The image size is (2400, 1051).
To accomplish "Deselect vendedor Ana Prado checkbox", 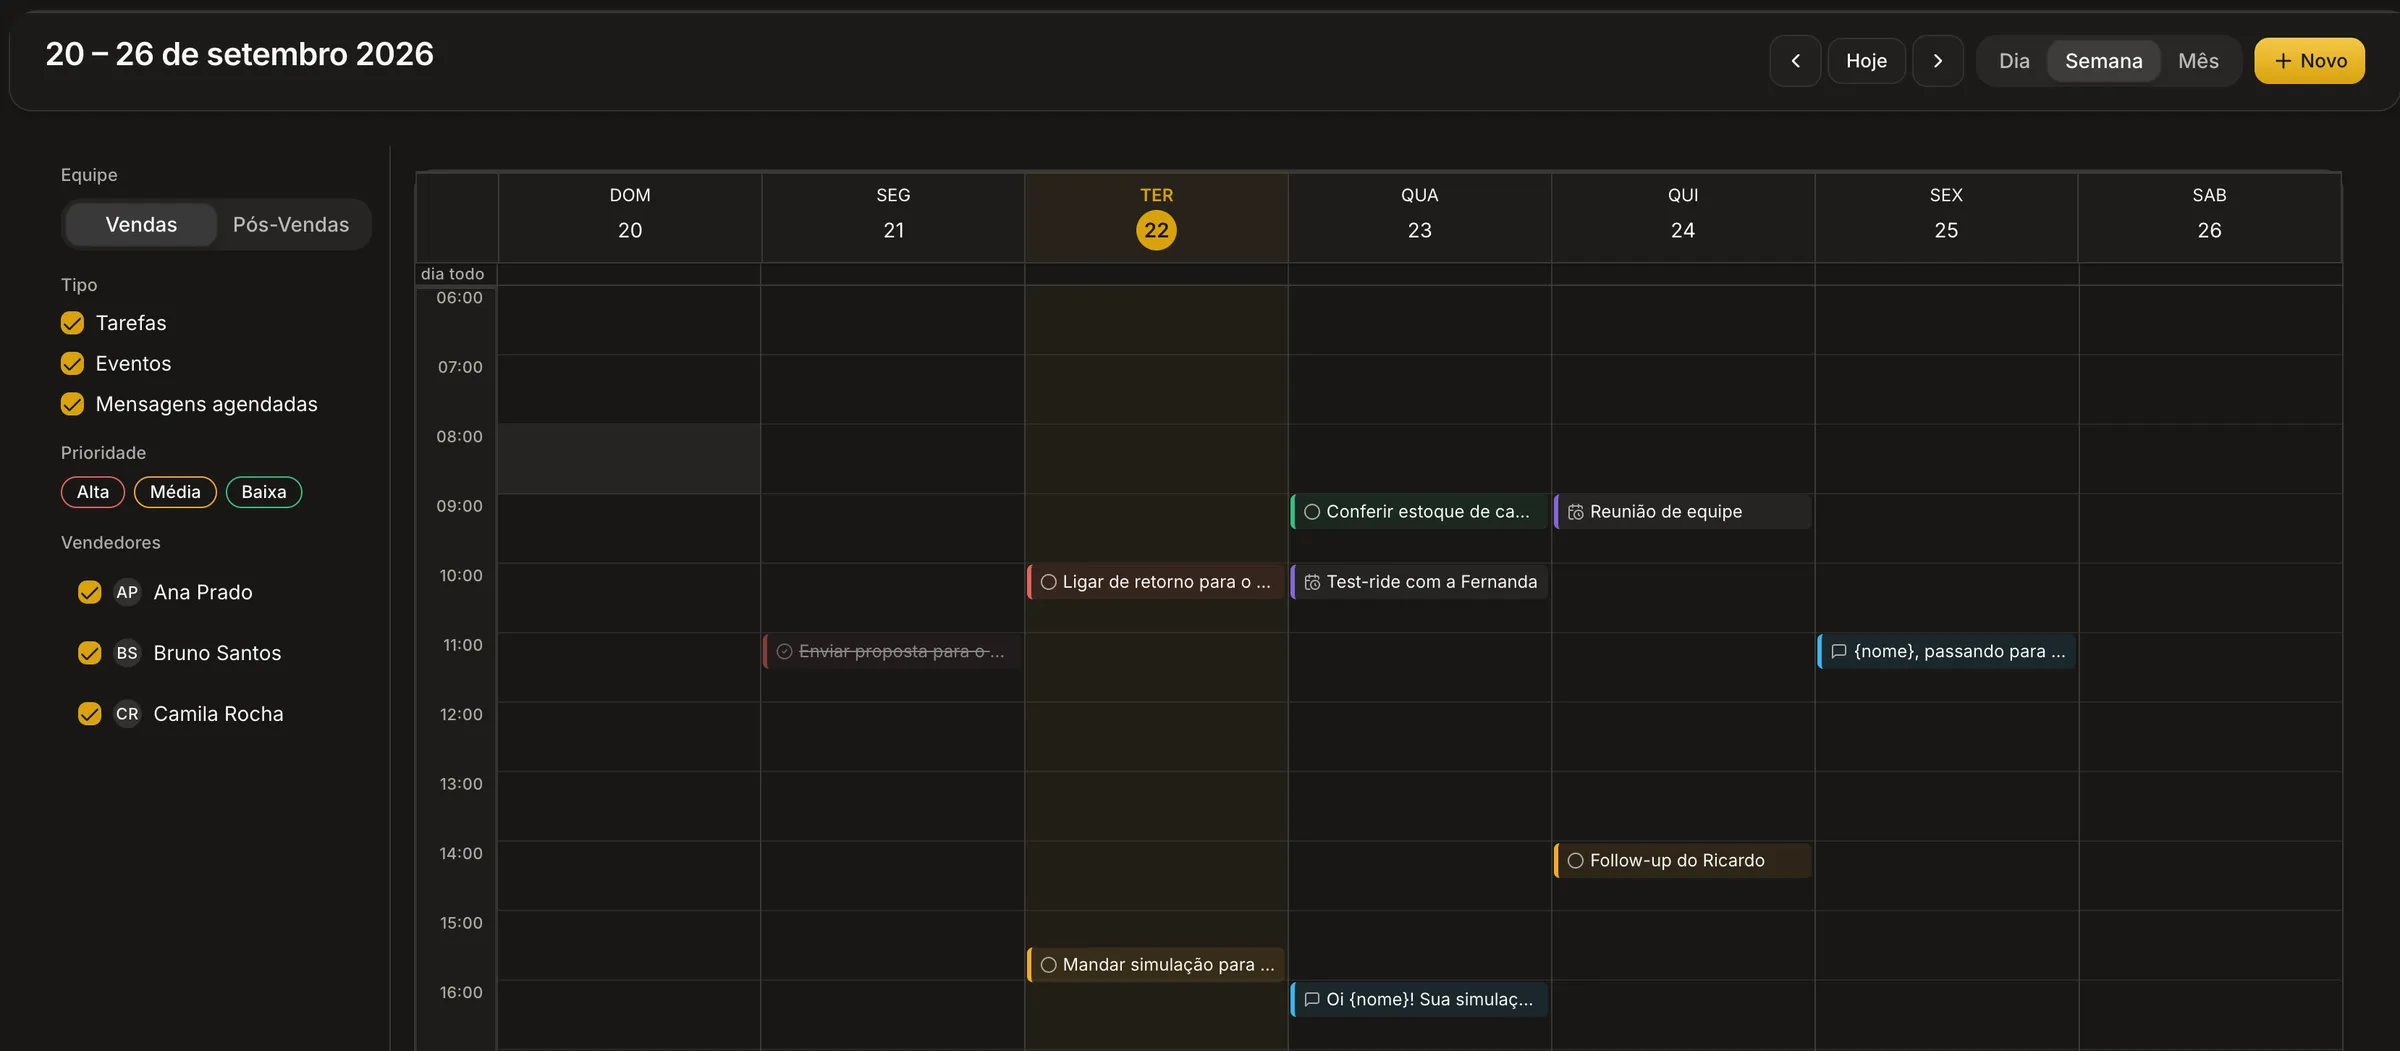I will (90, 592).
